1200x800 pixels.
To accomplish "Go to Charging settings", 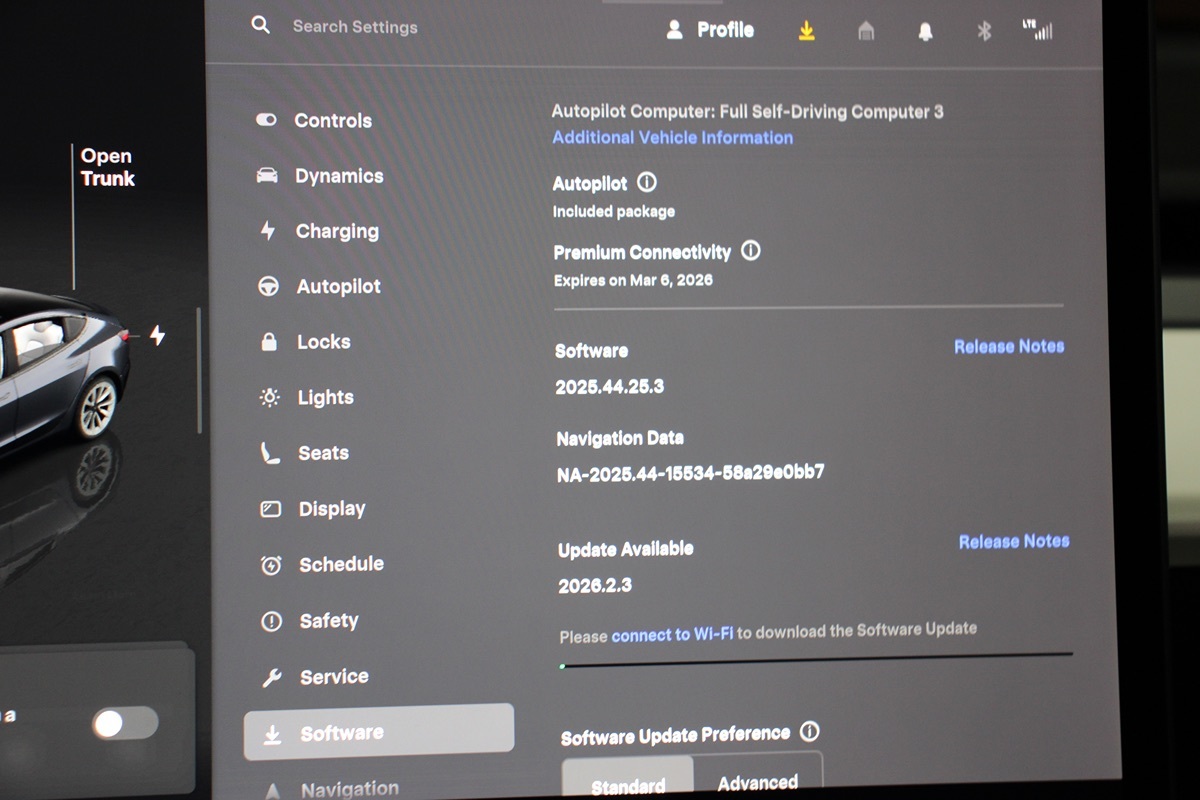I will coord(336,231).
